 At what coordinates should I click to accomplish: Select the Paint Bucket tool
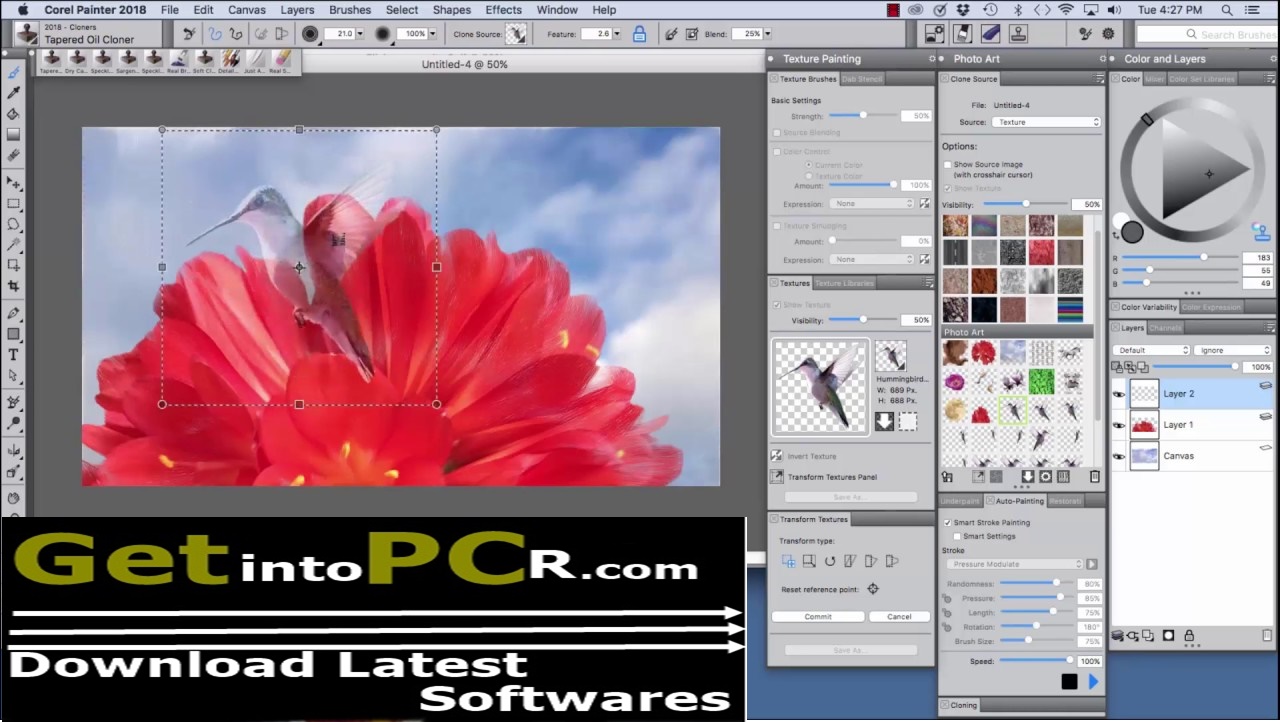pos(13,114)
